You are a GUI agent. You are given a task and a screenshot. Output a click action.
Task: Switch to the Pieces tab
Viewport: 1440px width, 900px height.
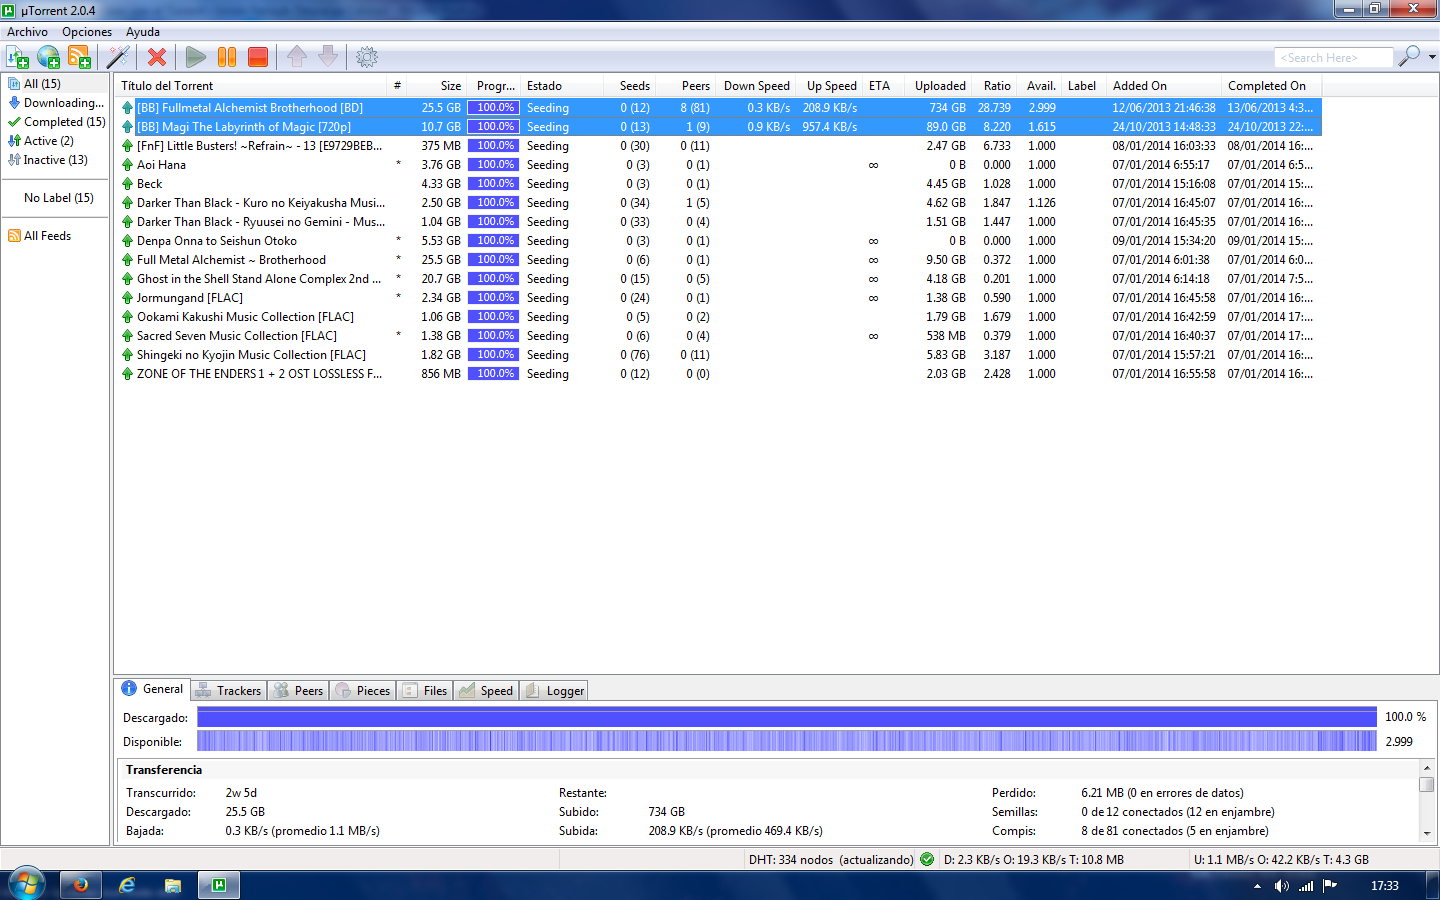click(363, 691)
